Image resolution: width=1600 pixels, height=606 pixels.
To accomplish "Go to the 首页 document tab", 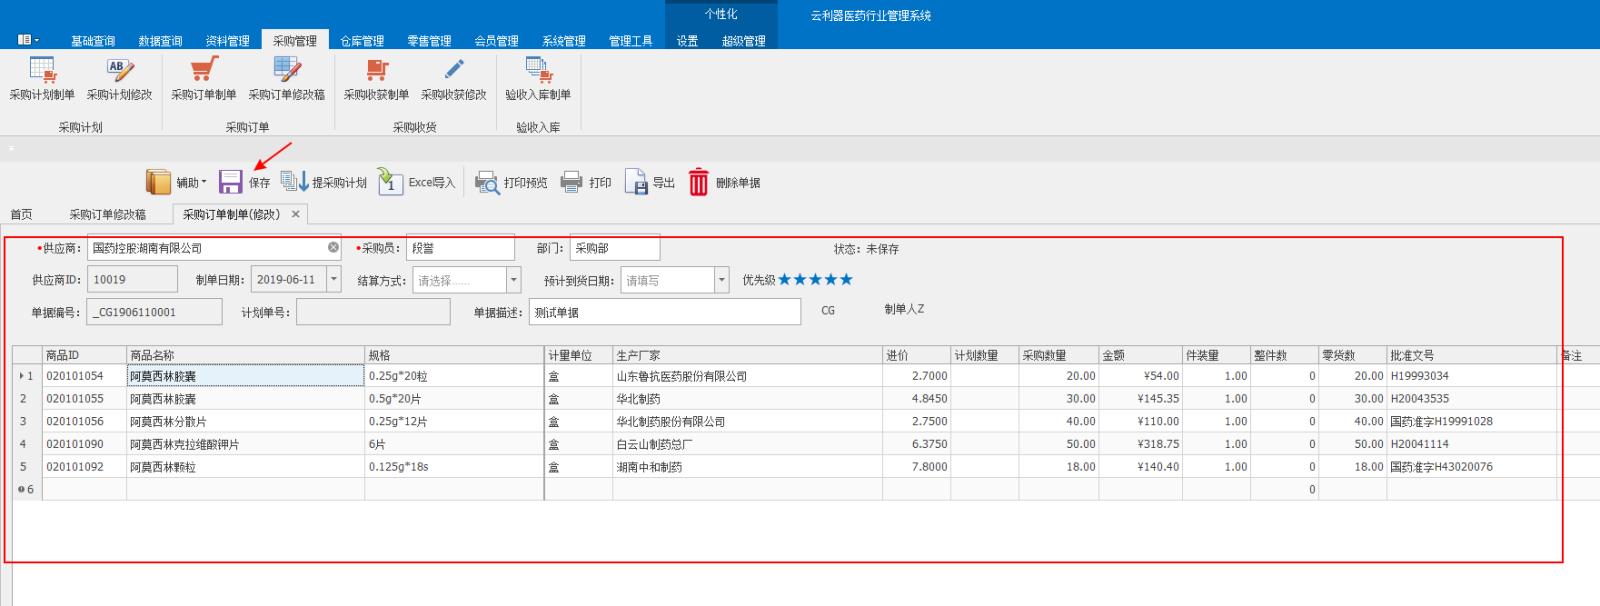I will (x=21, y=214).
